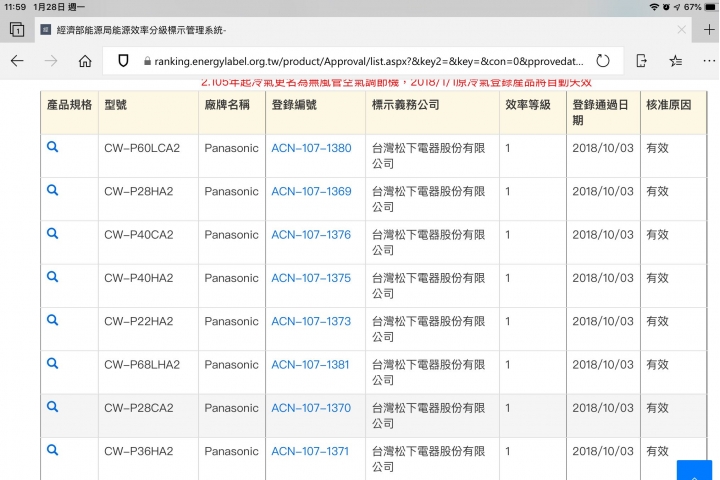Open registration ACN-107-1380
The height and width of the screenshot is (480, 720).
click(x=311, y=148)
